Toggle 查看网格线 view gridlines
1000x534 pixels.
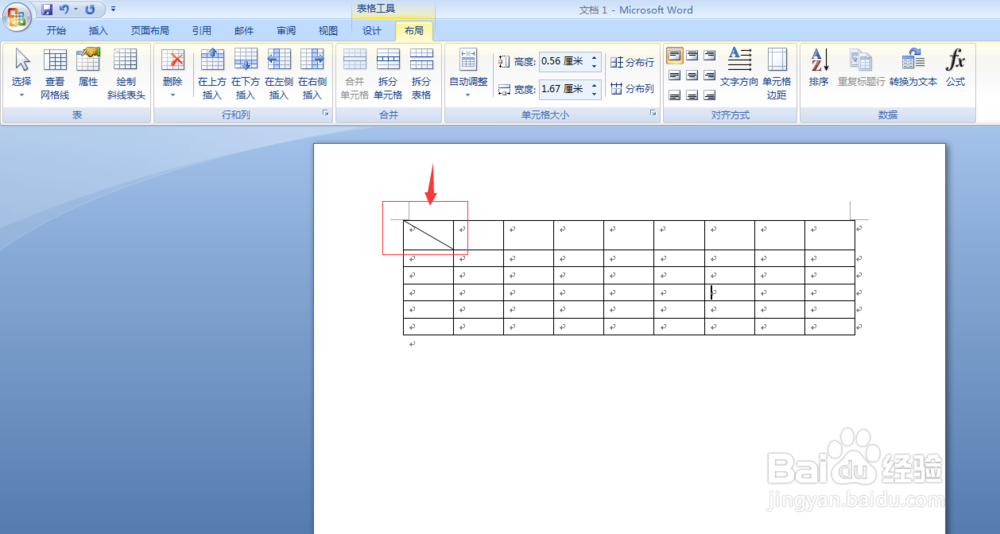55,74
